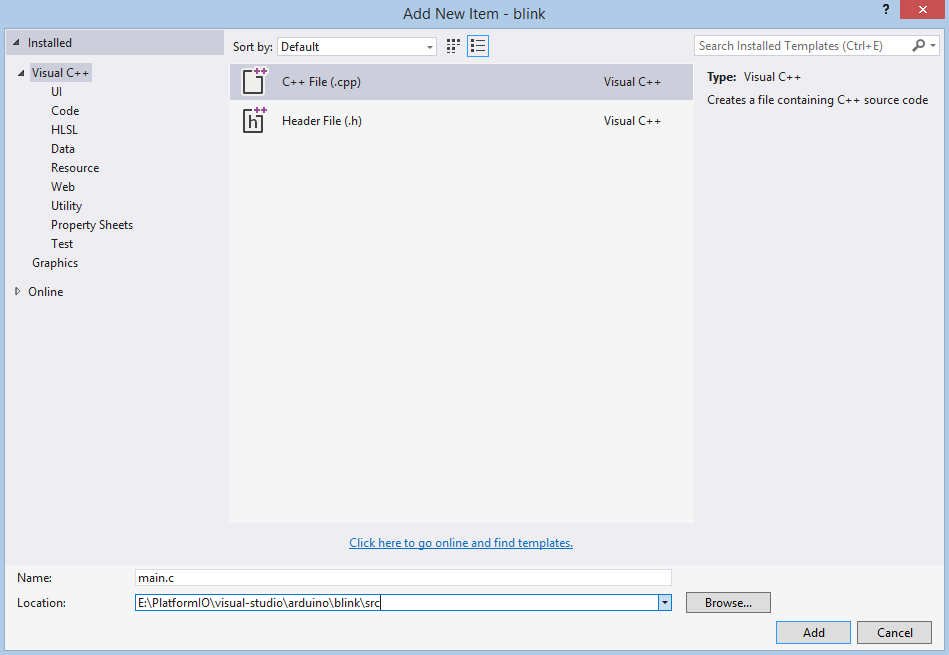Viewport: 949px width, 655px height.
Task: Select the Graphics category
Action: tap(54, 263)
